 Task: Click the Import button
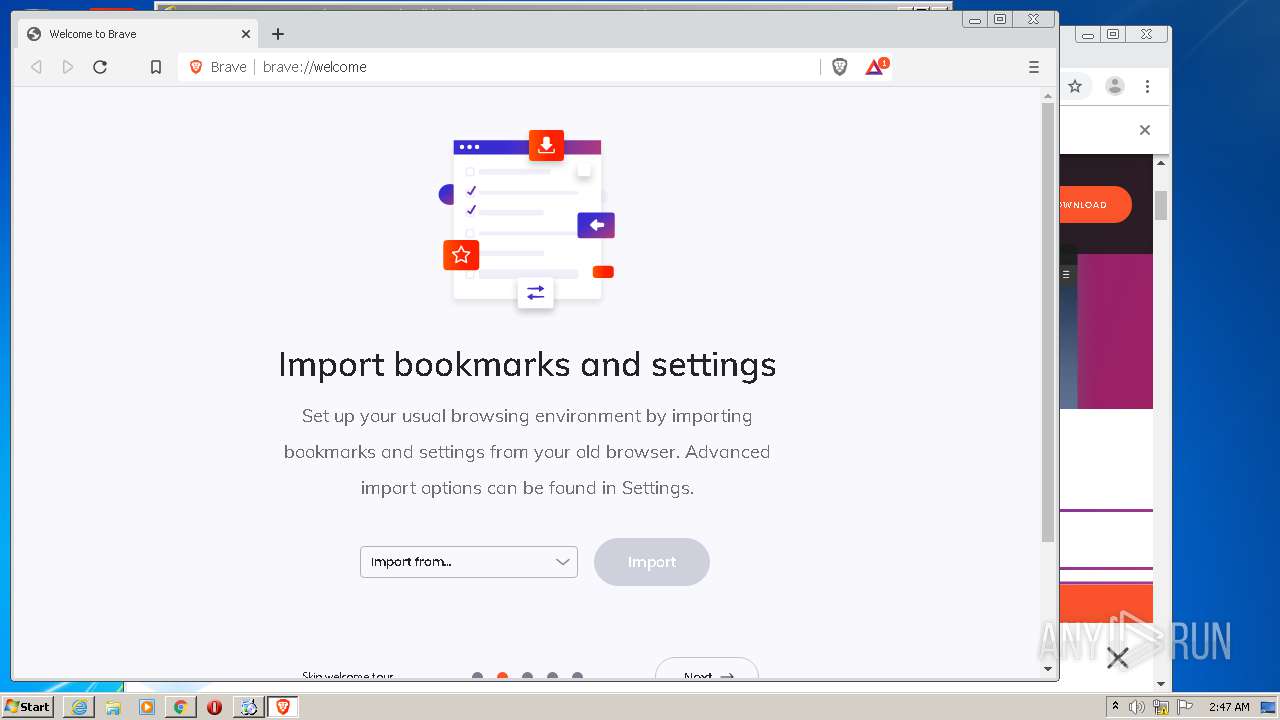click(652, 562)
